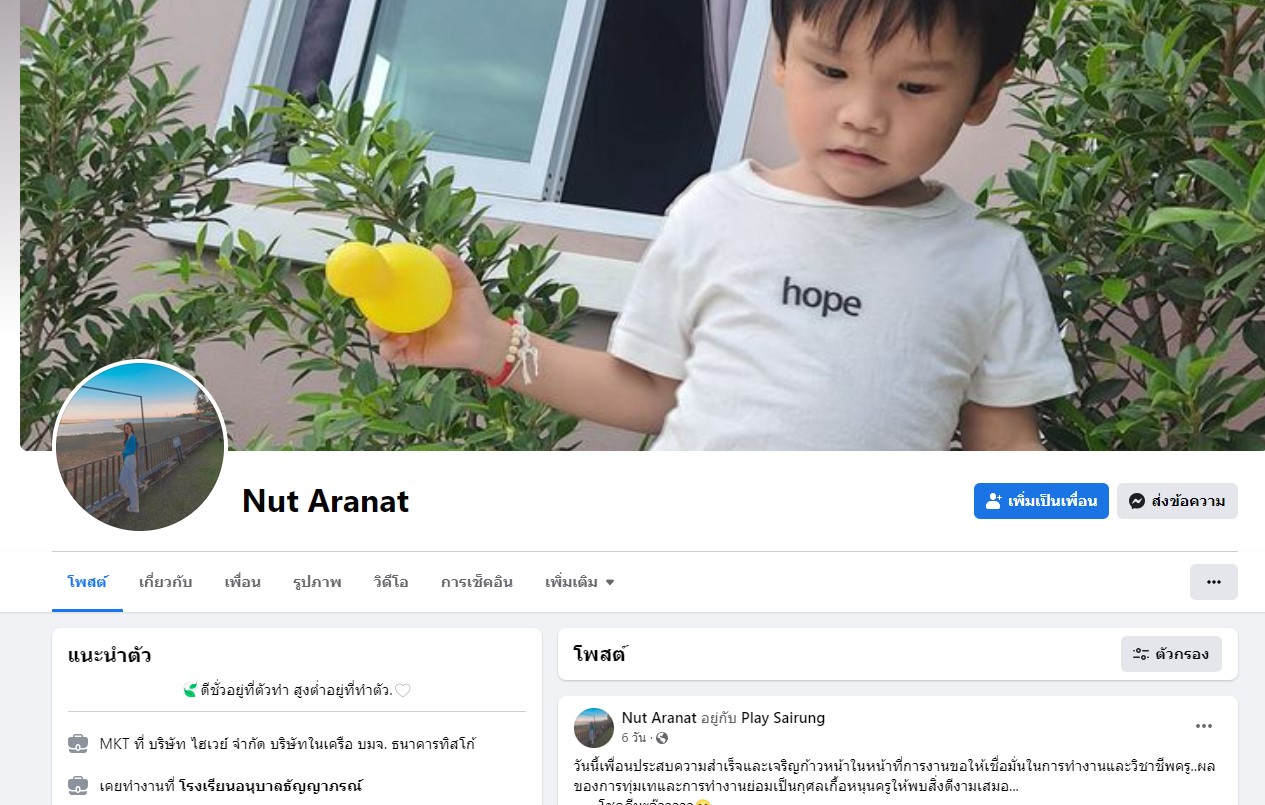Open the เพื่อน tab

point(242,582)
